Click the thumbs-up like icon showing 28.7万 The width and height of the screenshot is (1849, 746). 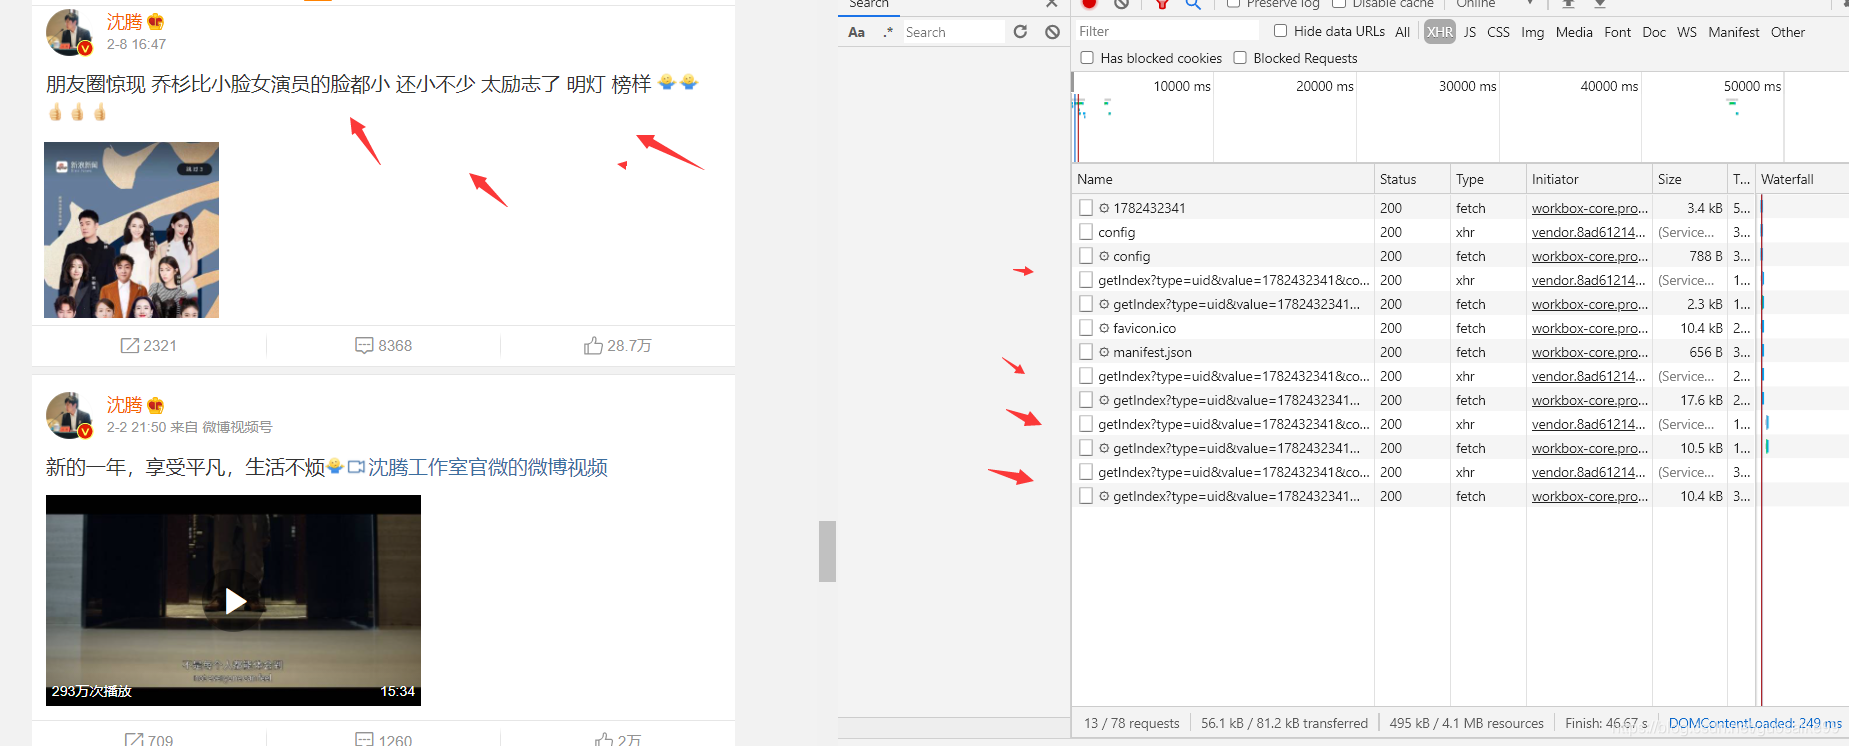[593, 345]
